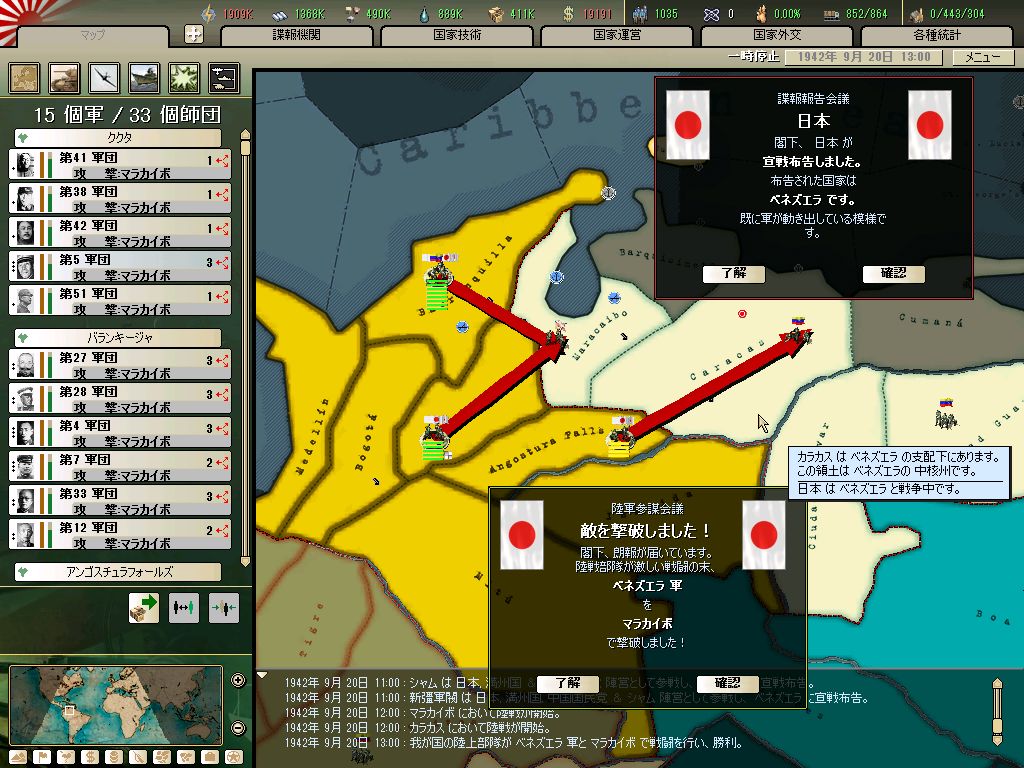Click the anchor port marker on the peninsula
The width and height of the screenshot is (1024, 768).
point(608,193)
